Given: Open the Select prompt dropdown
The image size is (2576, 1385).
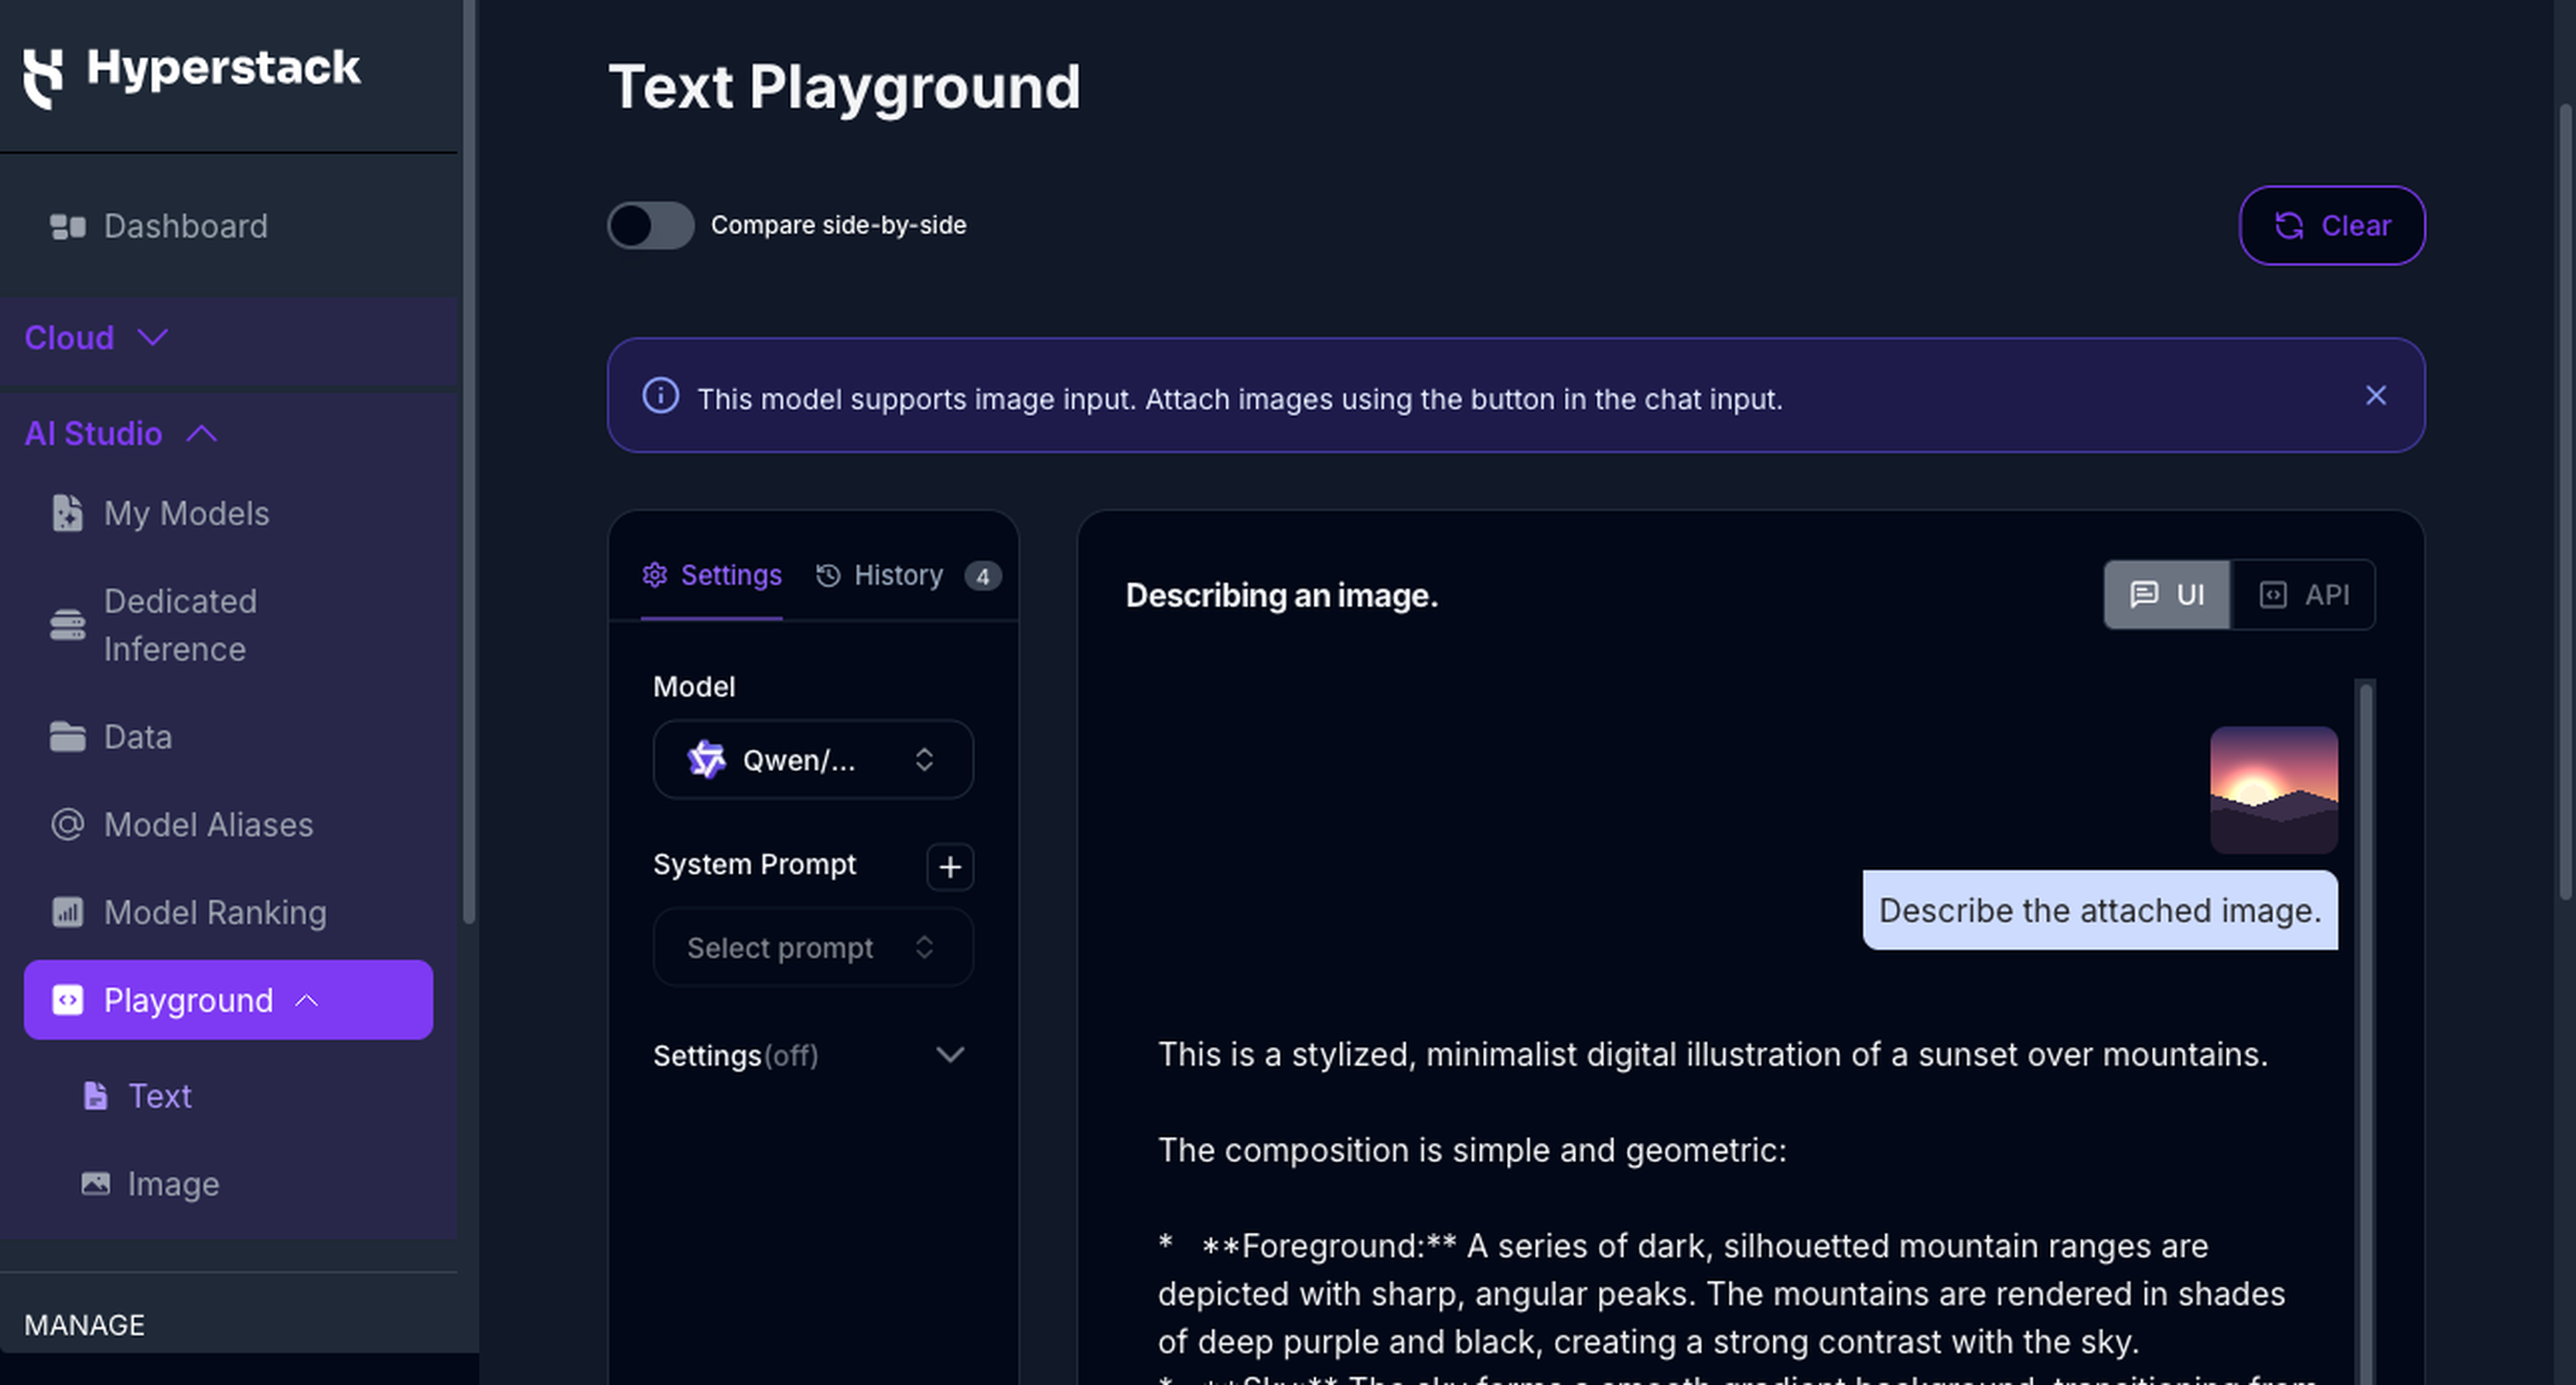Looking at the screenshot, I should pos(813,947).
